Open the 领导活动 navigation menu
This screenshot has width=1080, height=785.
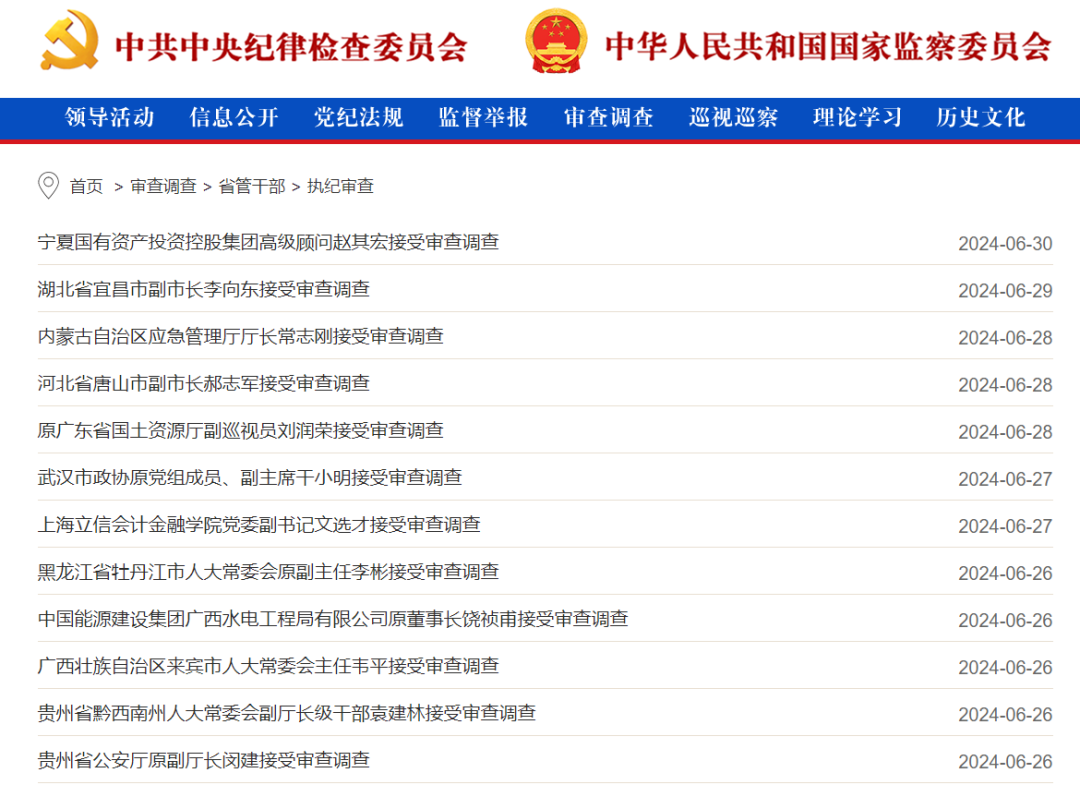tap(110, 118)
